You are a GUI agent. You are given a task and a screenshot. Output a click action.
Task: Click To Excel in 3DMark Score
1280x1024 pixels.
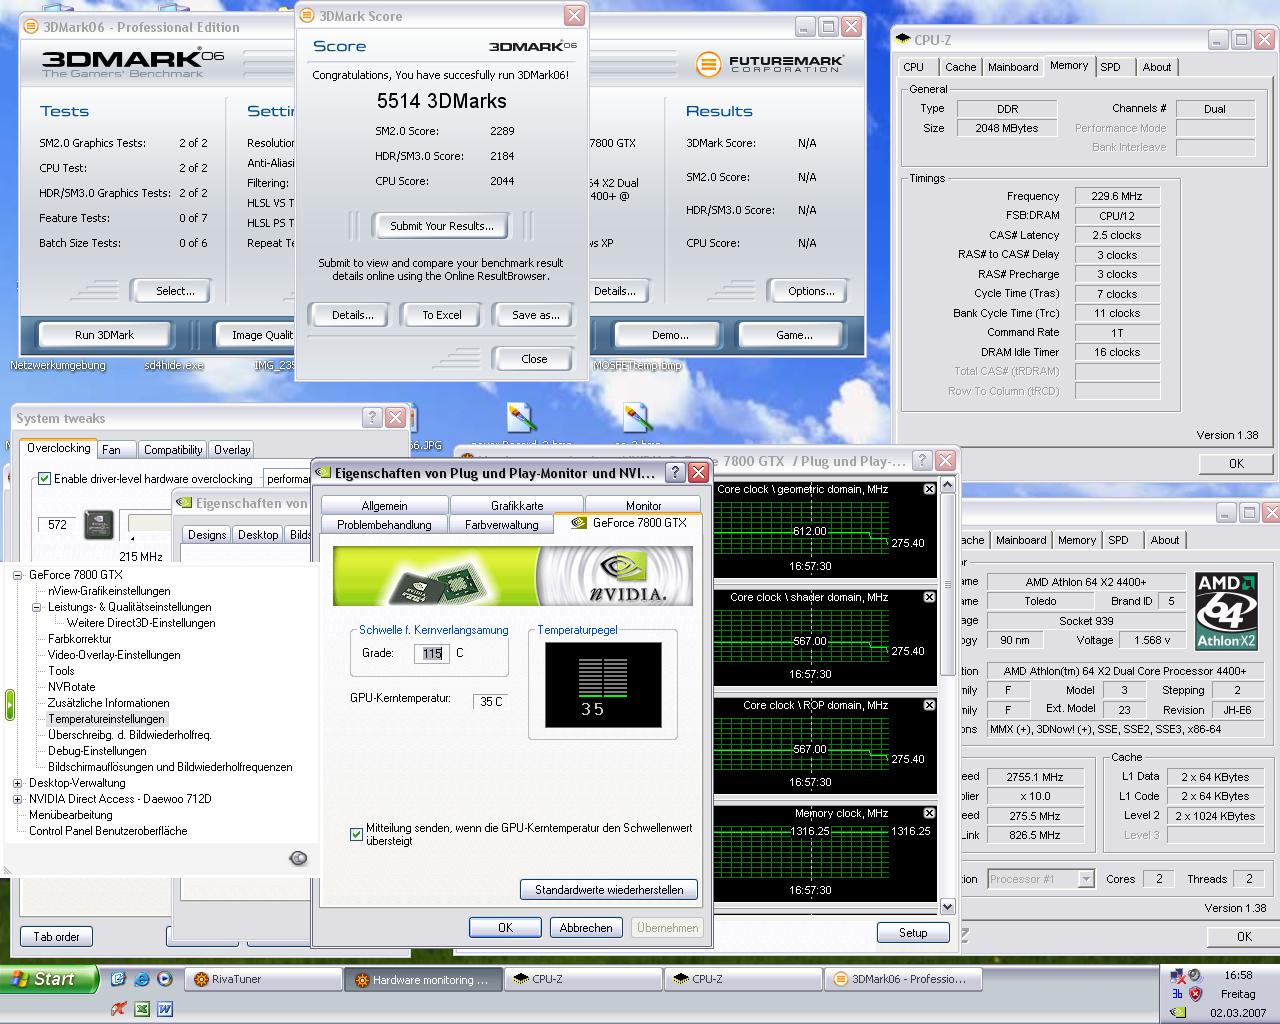[x=441, y=315]
